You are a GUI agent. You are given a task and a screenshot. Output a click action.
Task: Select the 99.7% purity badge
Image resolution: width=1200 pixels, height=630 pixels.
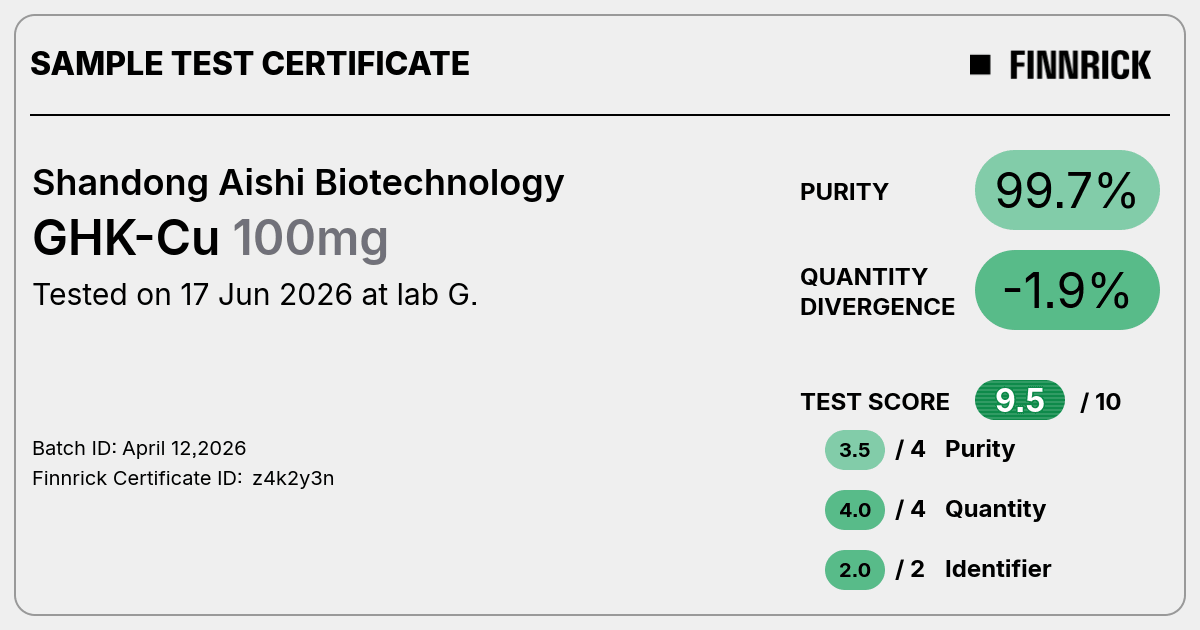(1067, 190)
